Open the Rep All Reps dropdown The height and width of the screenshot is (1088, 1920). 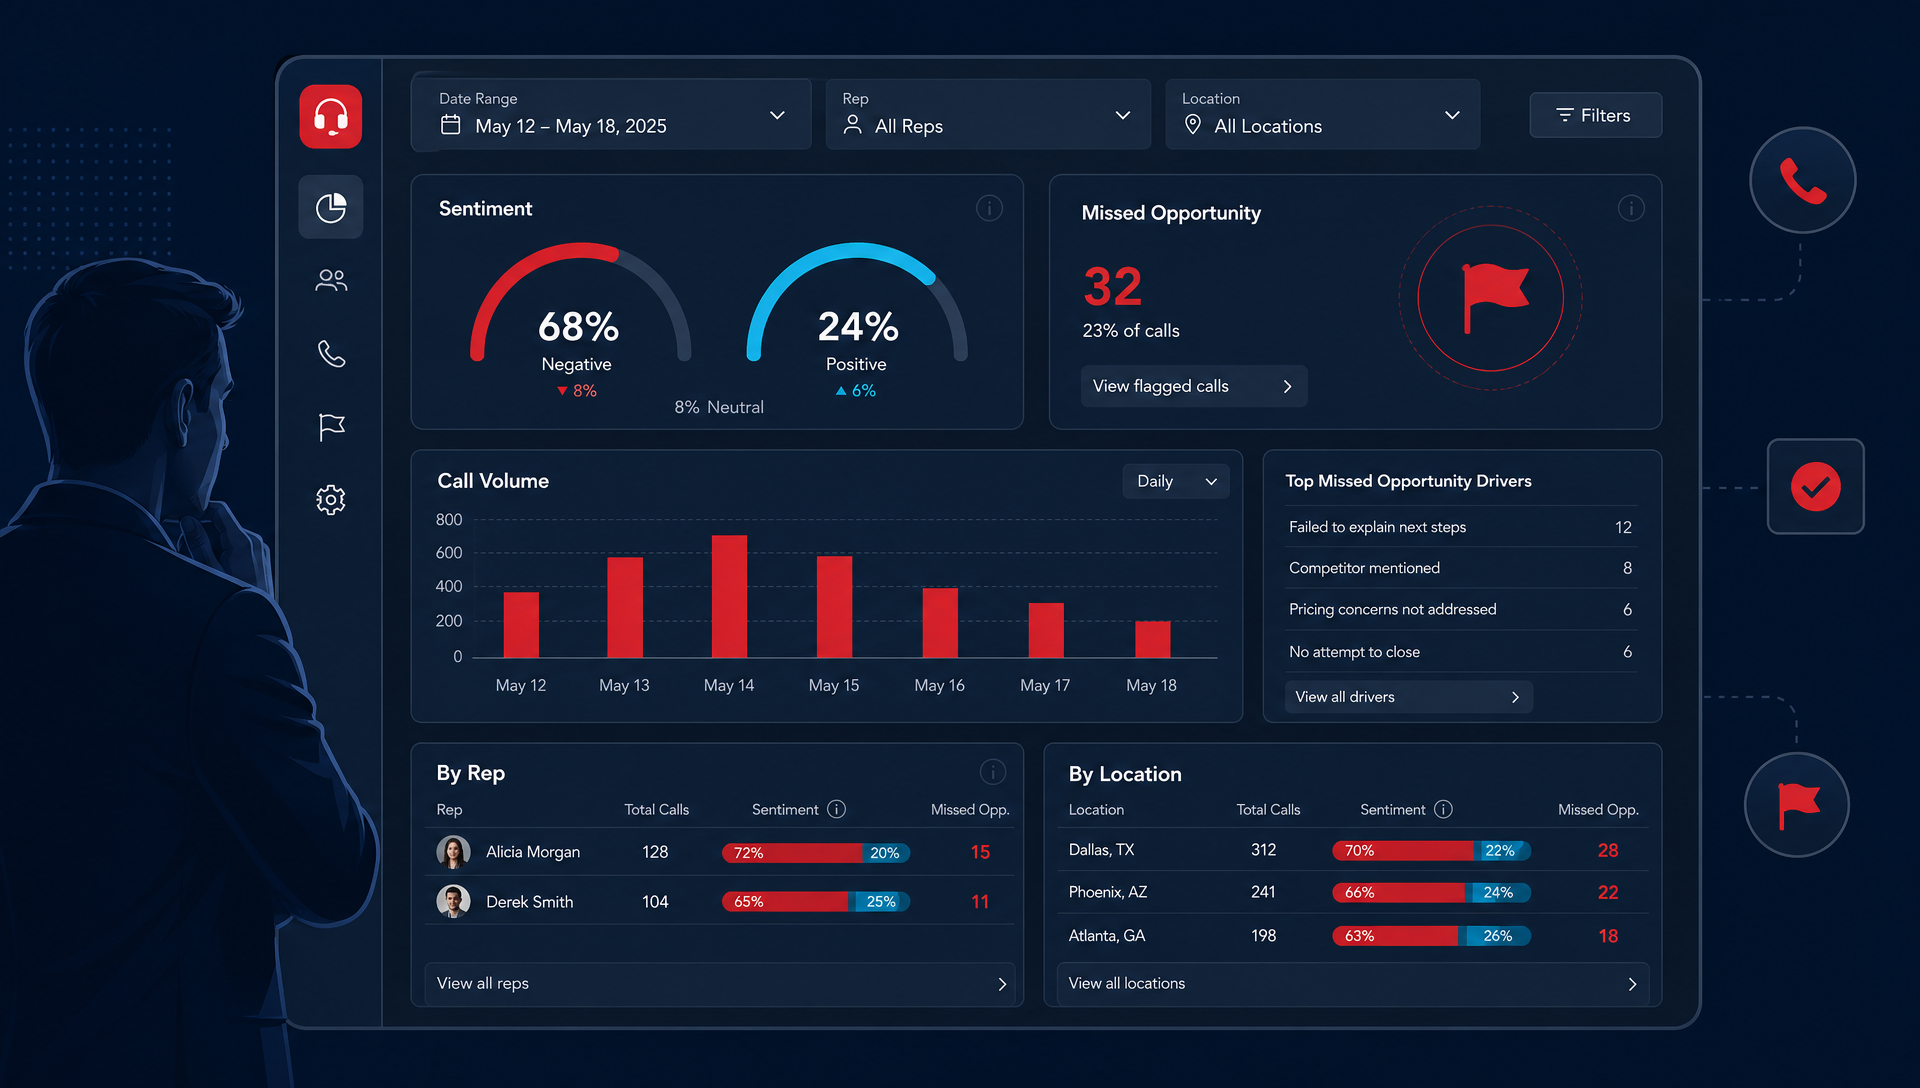pyautogui.click(x=988, y=114)
